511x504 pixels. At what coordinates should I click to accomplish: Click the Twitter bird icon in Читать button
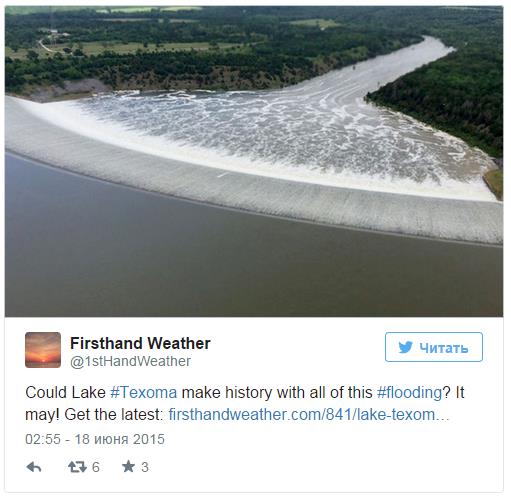405,347
